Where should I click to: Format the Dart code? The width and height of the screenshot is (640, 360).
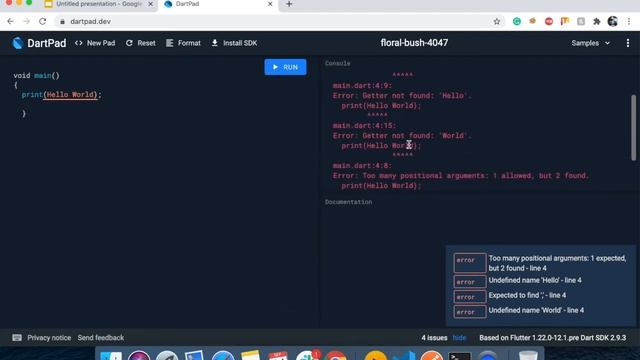pos(183,43)
